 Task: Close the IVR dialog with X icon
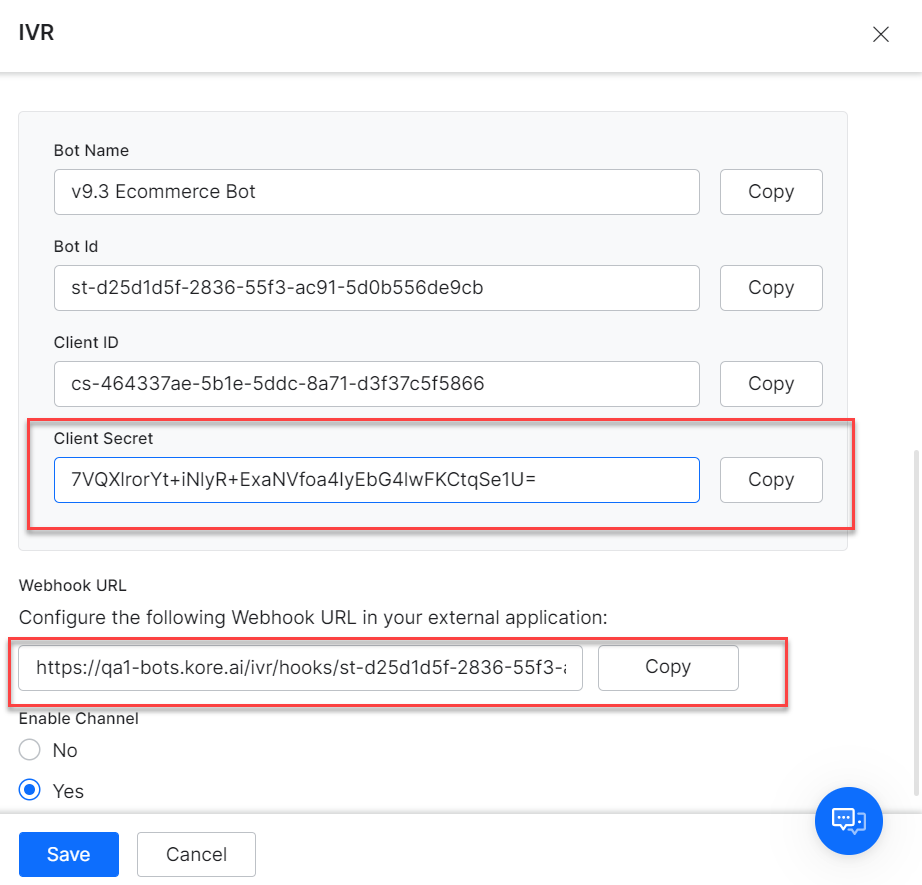pos(880,34)
